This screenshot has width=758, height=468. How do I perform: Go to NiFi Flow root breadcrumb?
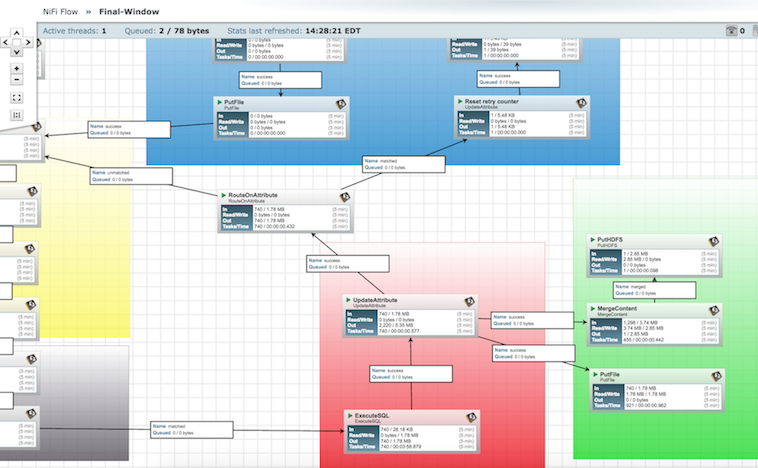(60, 12)
